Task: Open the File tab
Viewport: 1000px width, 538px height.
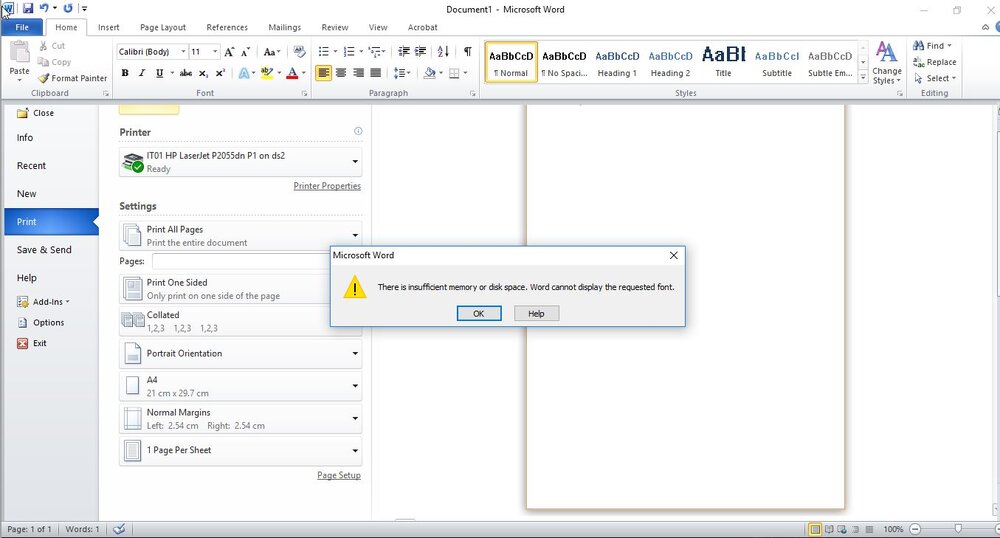Action: tap(22, 27)
